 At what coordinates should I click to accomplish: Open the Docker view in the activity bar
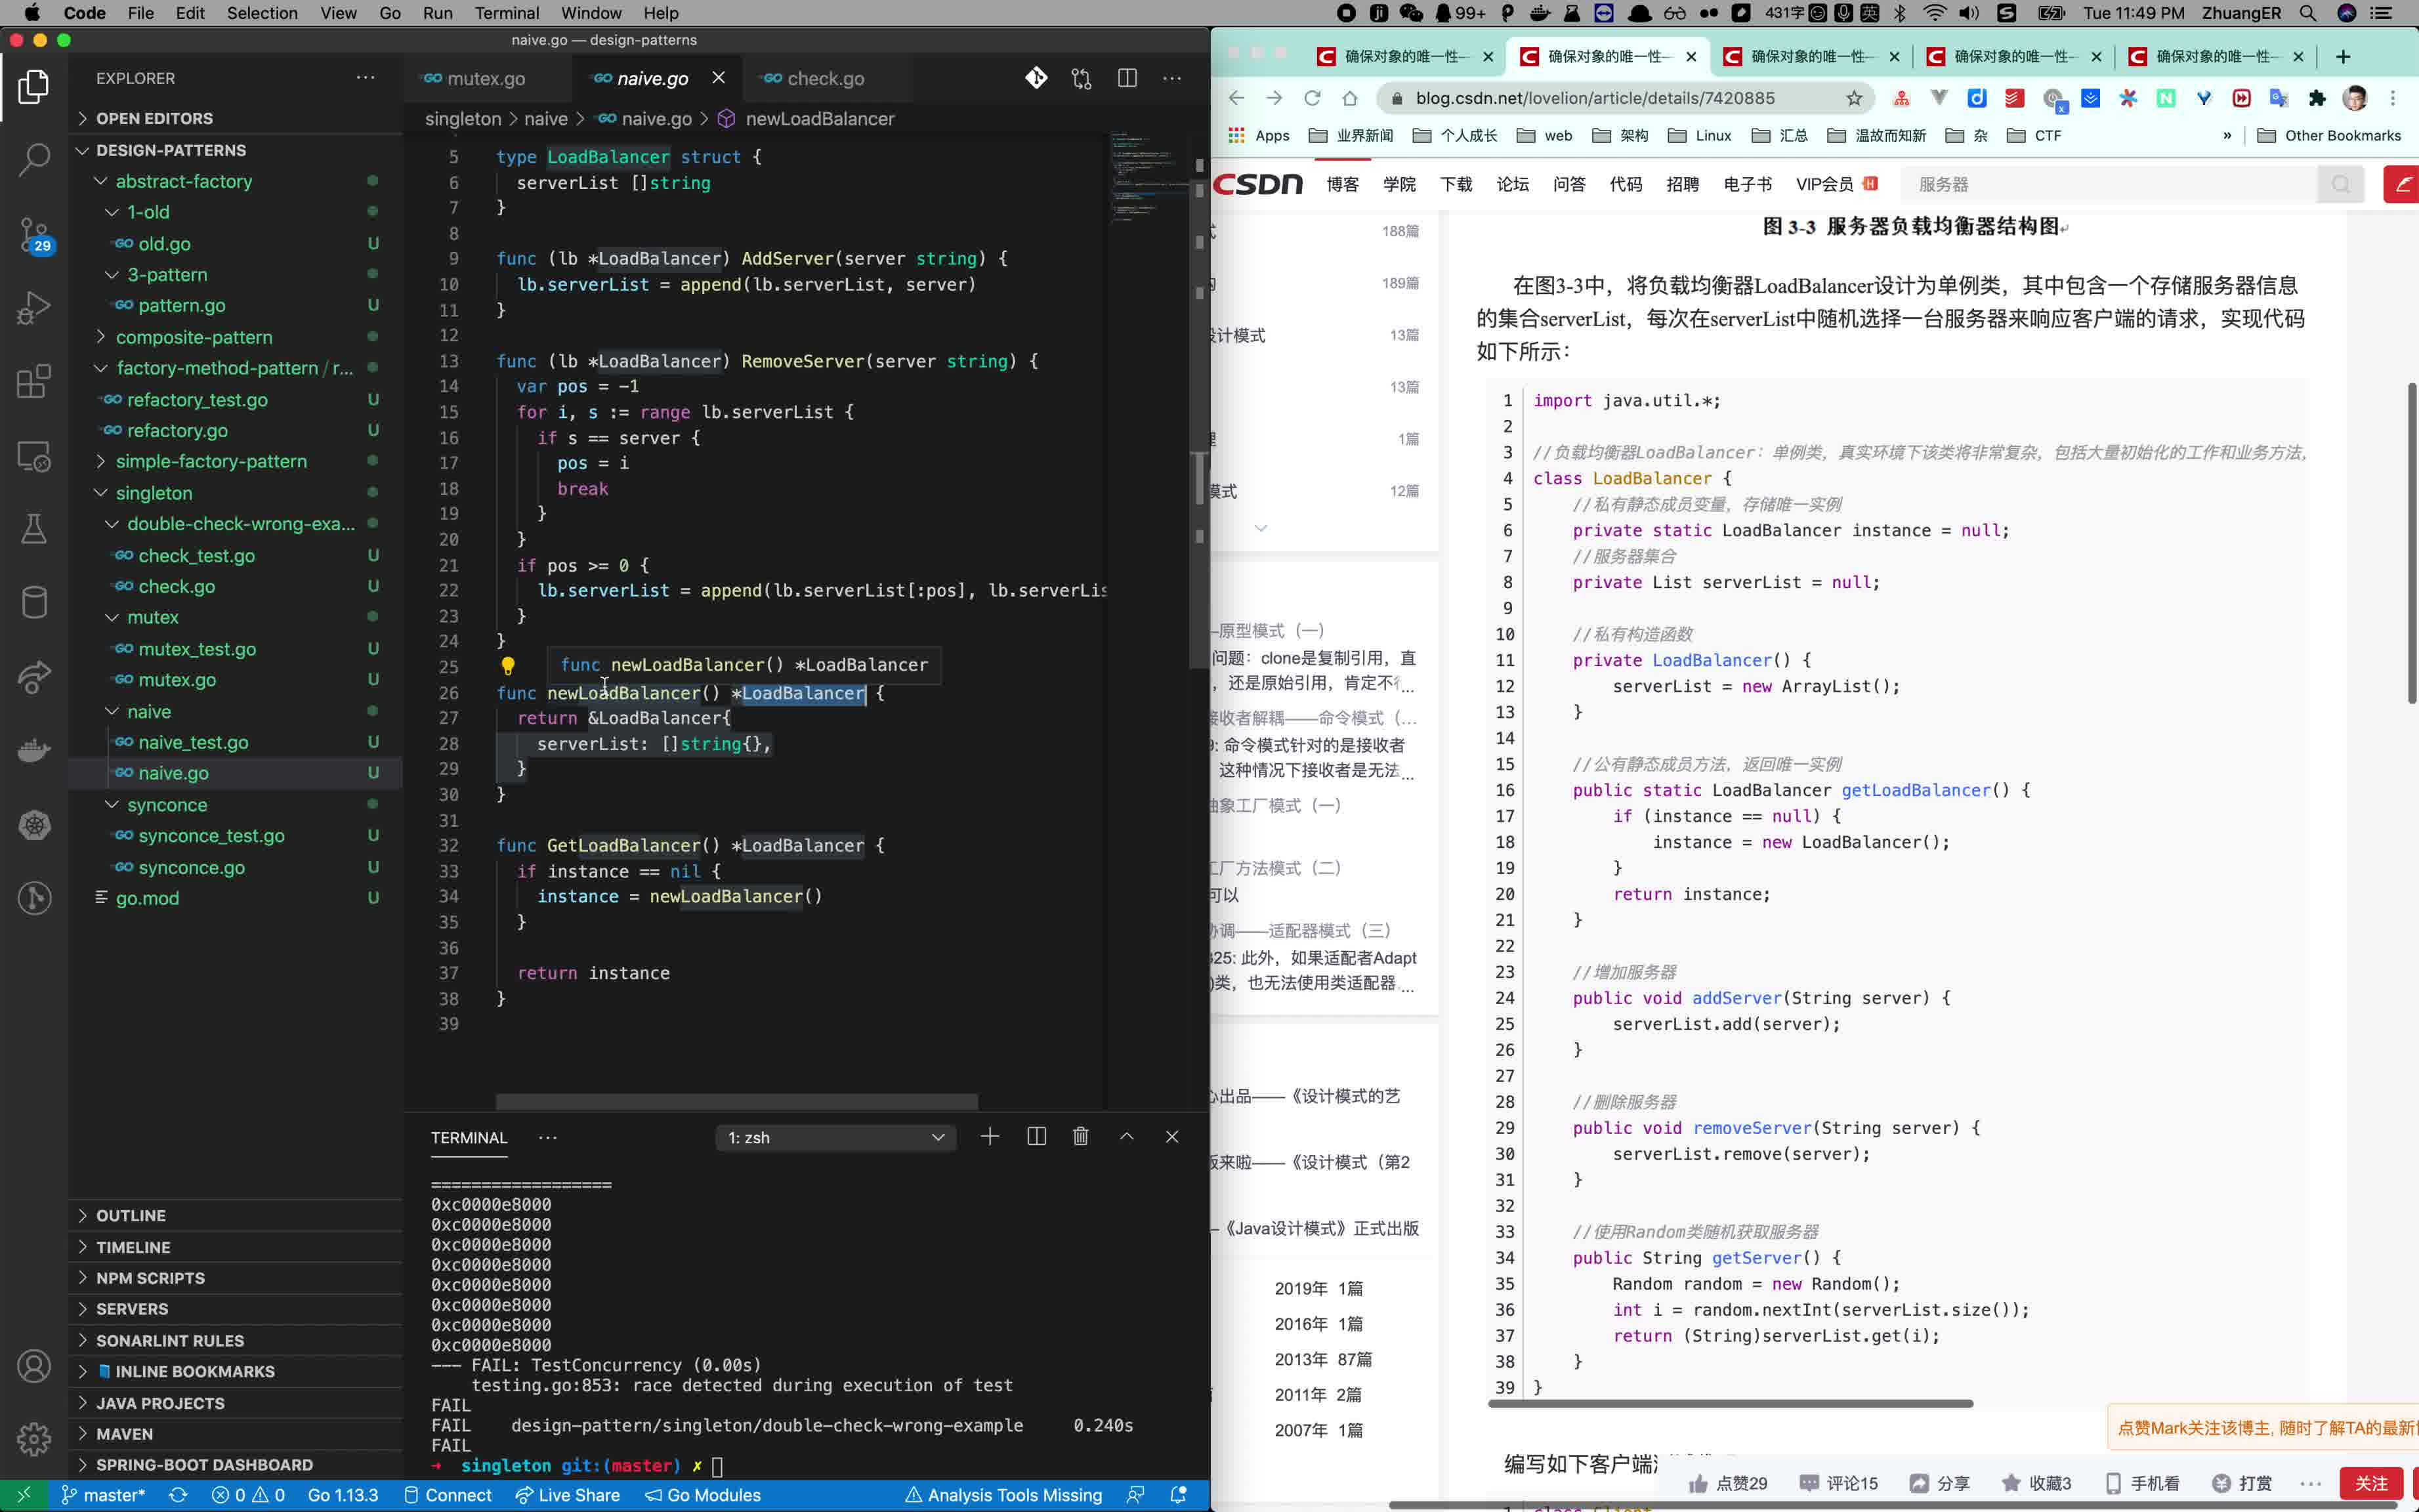34,751
